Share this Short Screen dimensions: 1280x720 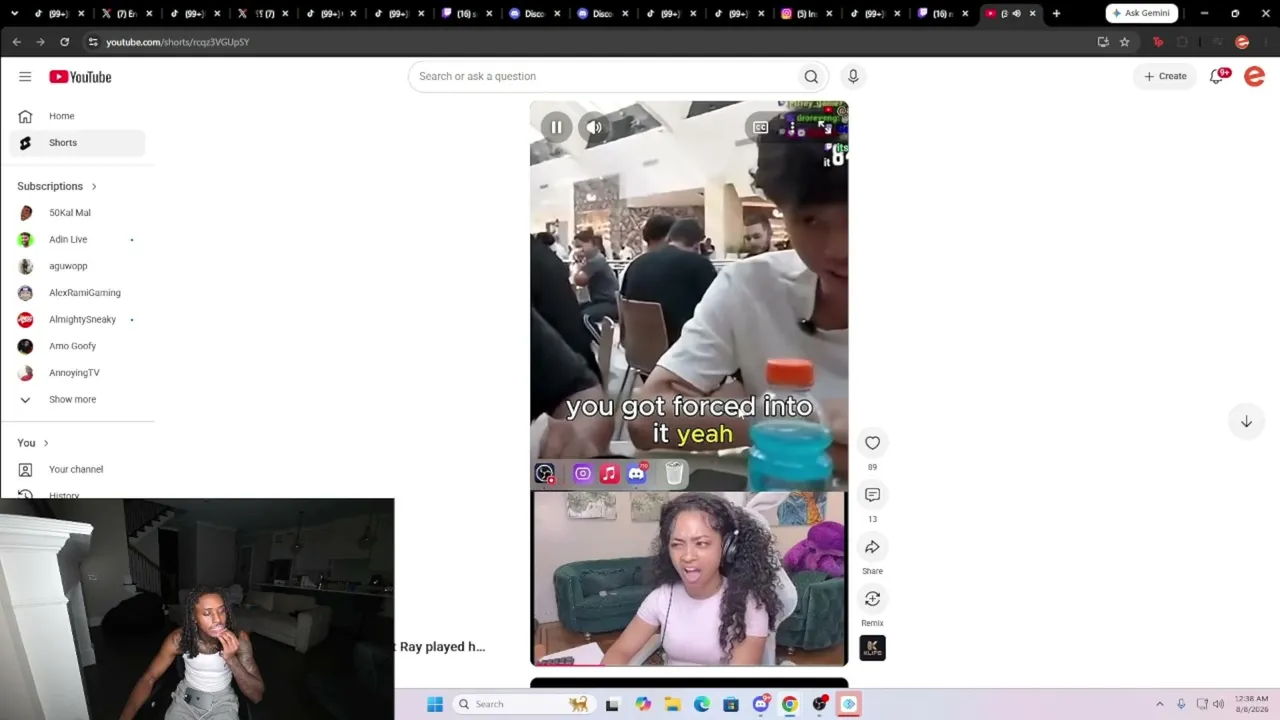pos(872,547)
